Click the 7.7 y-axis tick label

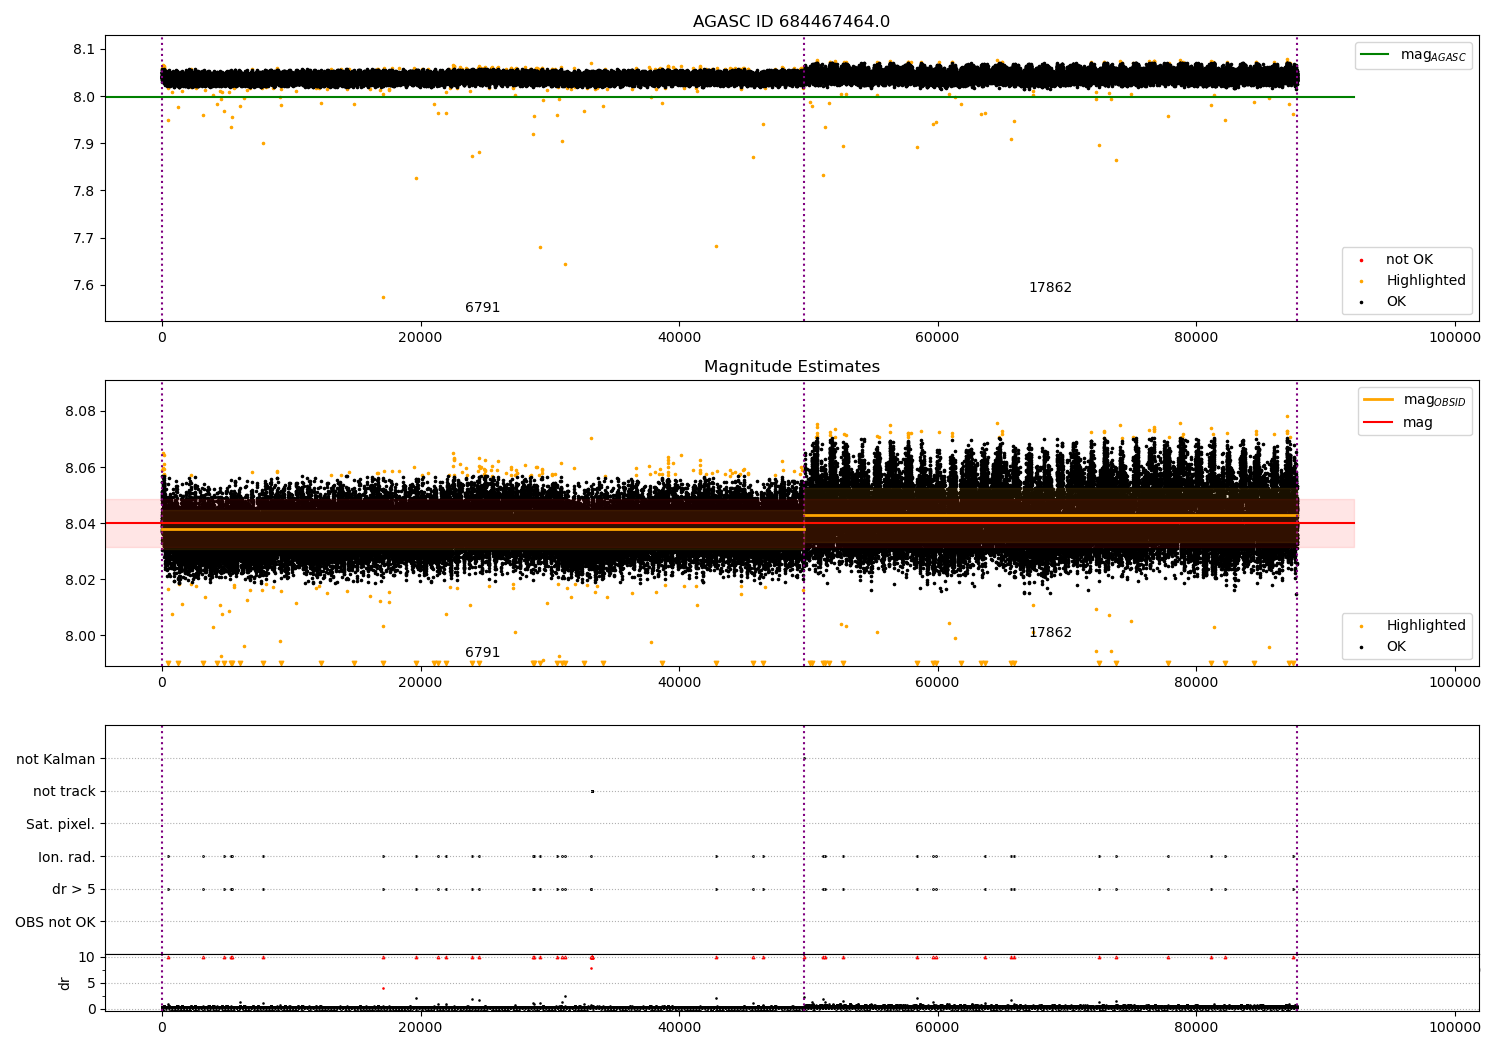point(84,239)
